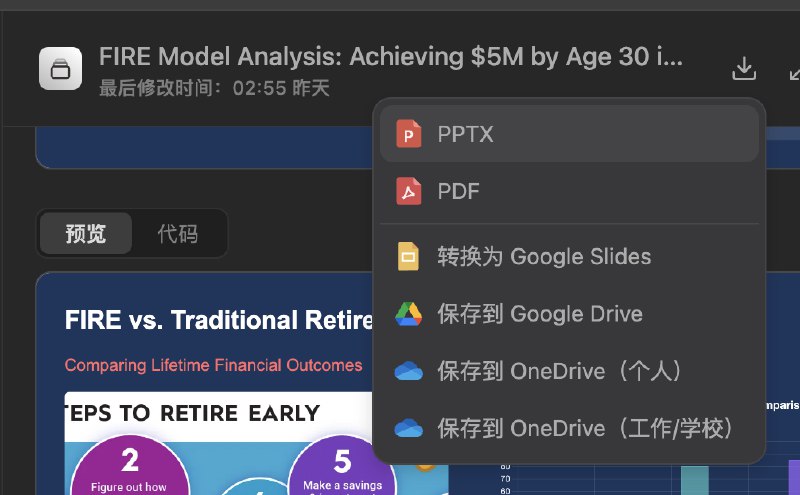Image resolution: width=800 pixels, height=495 pixels.
Task: Choose 保存到 OneDrive（个人）
Action: point(569,371)
